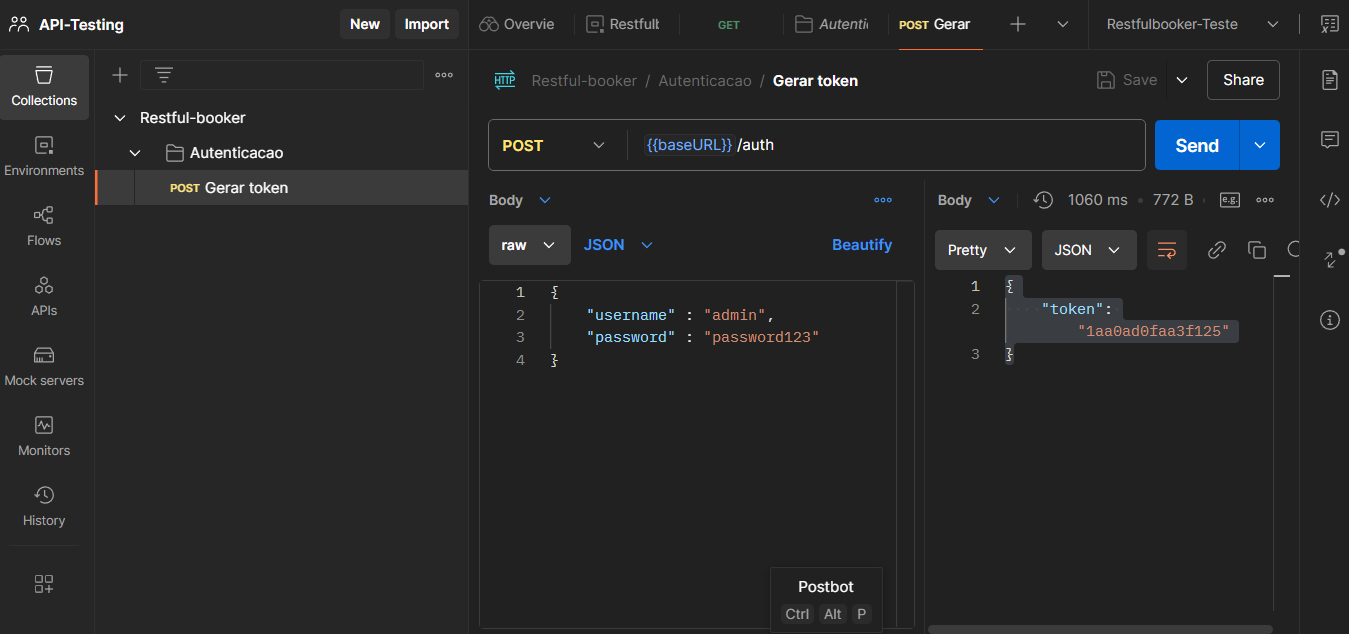Collapse the Restful-booker collection
This screenshot has height=634, width=1349.
point(120,118)
